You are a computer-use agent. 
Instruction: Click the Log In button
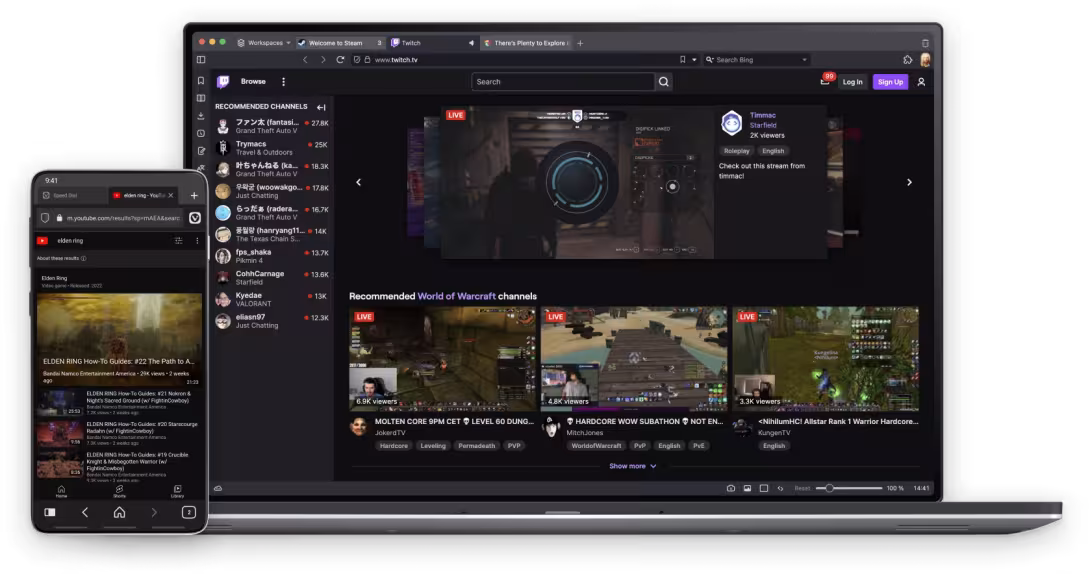(852, 82)
